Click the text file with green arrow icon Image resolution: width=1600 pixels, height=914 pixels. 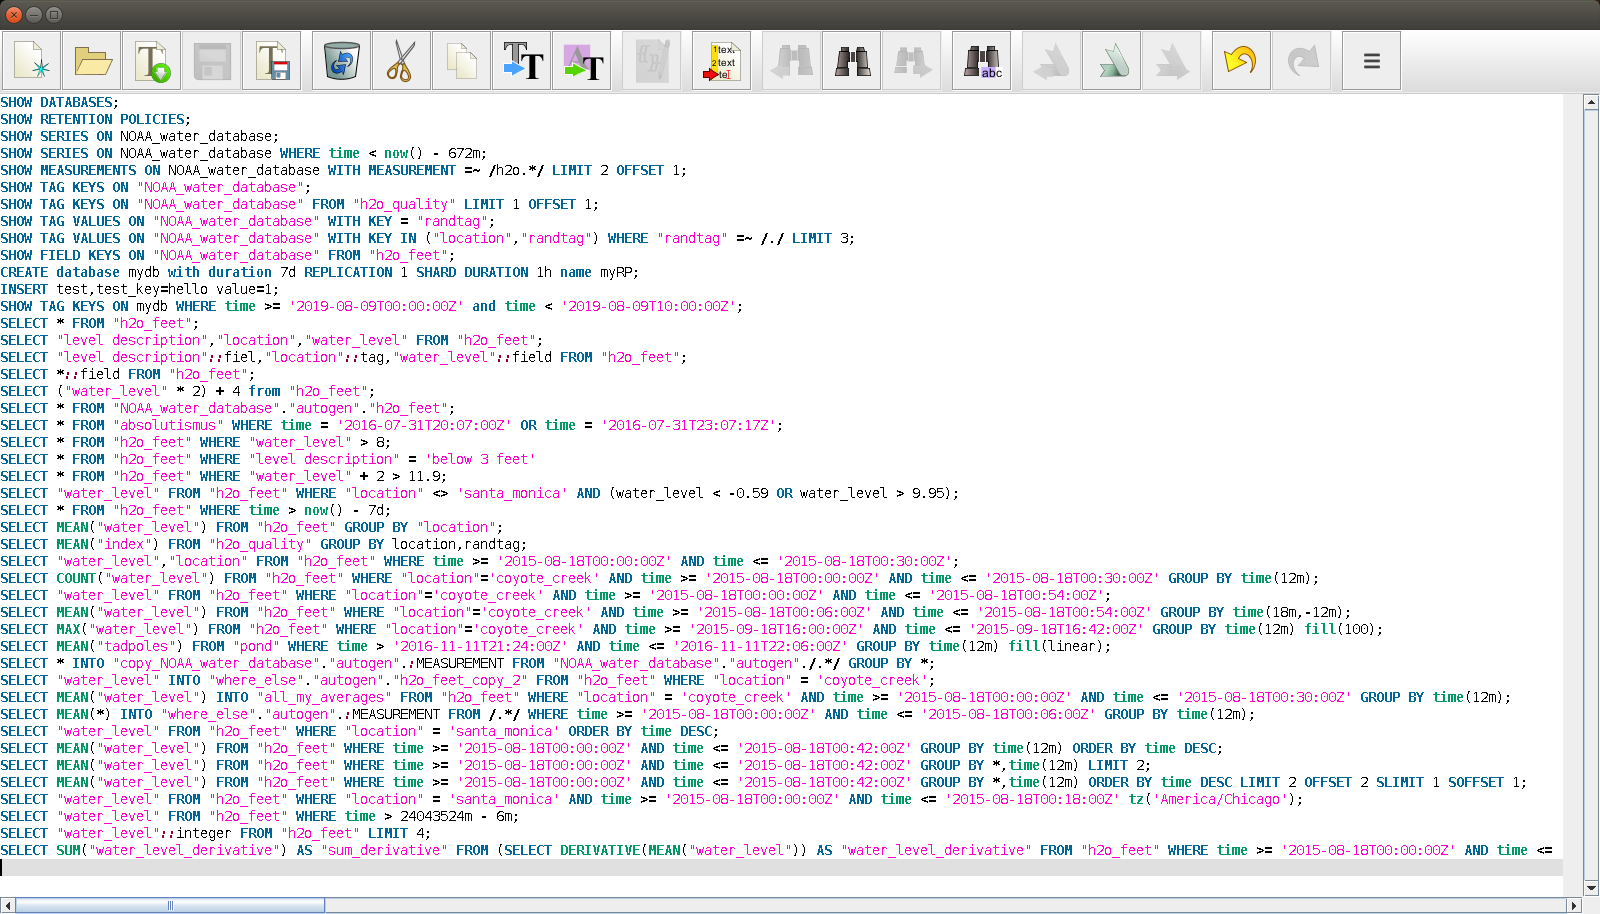tap(151, 61)
